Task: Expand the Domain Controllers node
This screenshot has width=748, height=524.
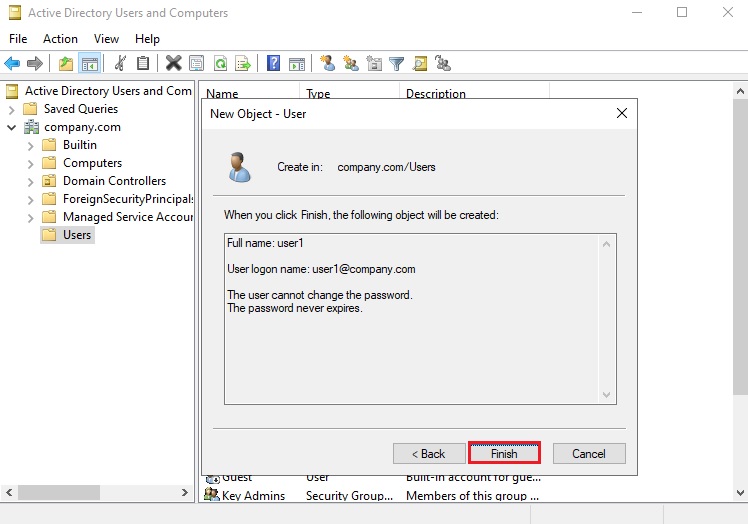Action: 31,181
